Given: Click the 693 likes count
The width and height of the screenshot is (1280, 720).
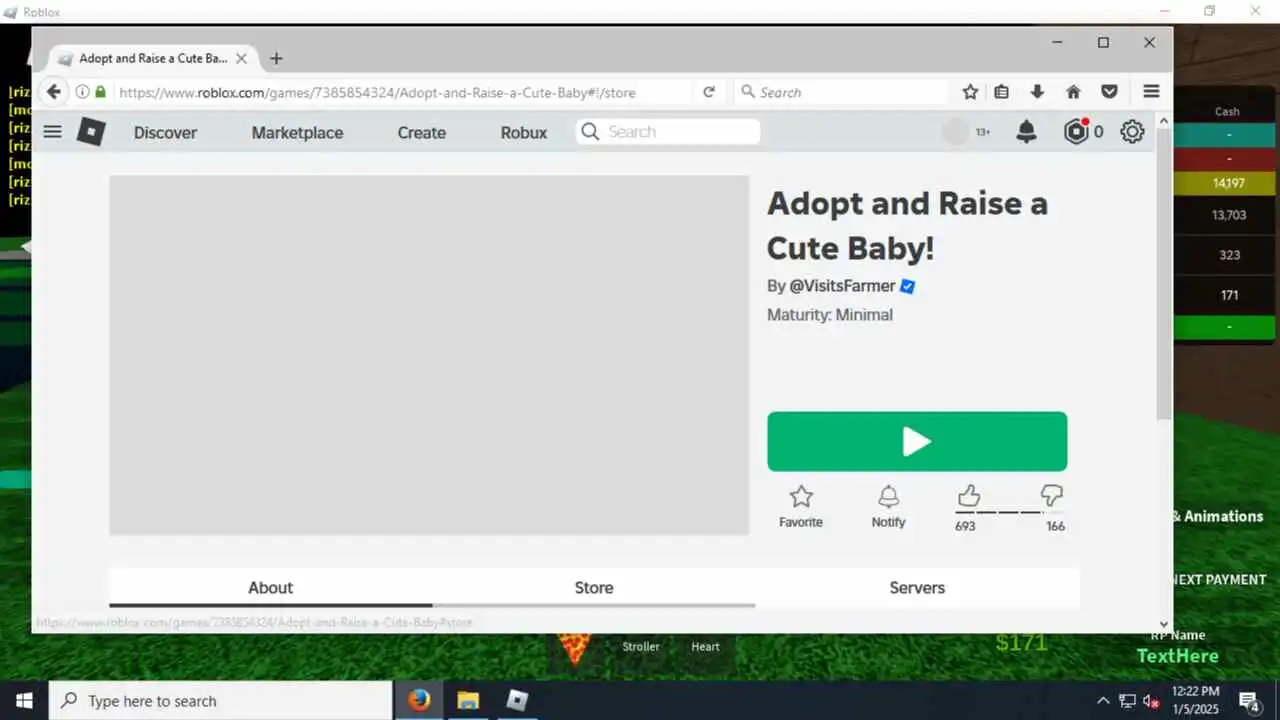Looking at the screenshot, I should click(x=965, y=526).
